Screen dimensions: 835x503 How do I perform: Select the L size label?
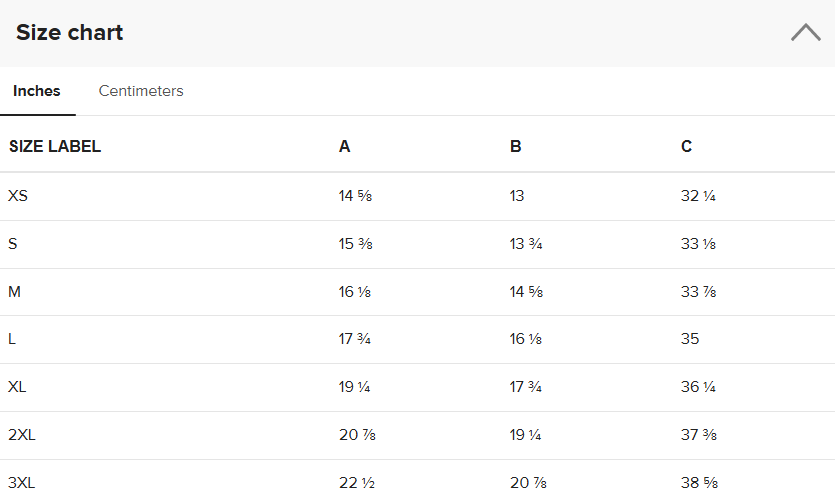pos(12,339)
